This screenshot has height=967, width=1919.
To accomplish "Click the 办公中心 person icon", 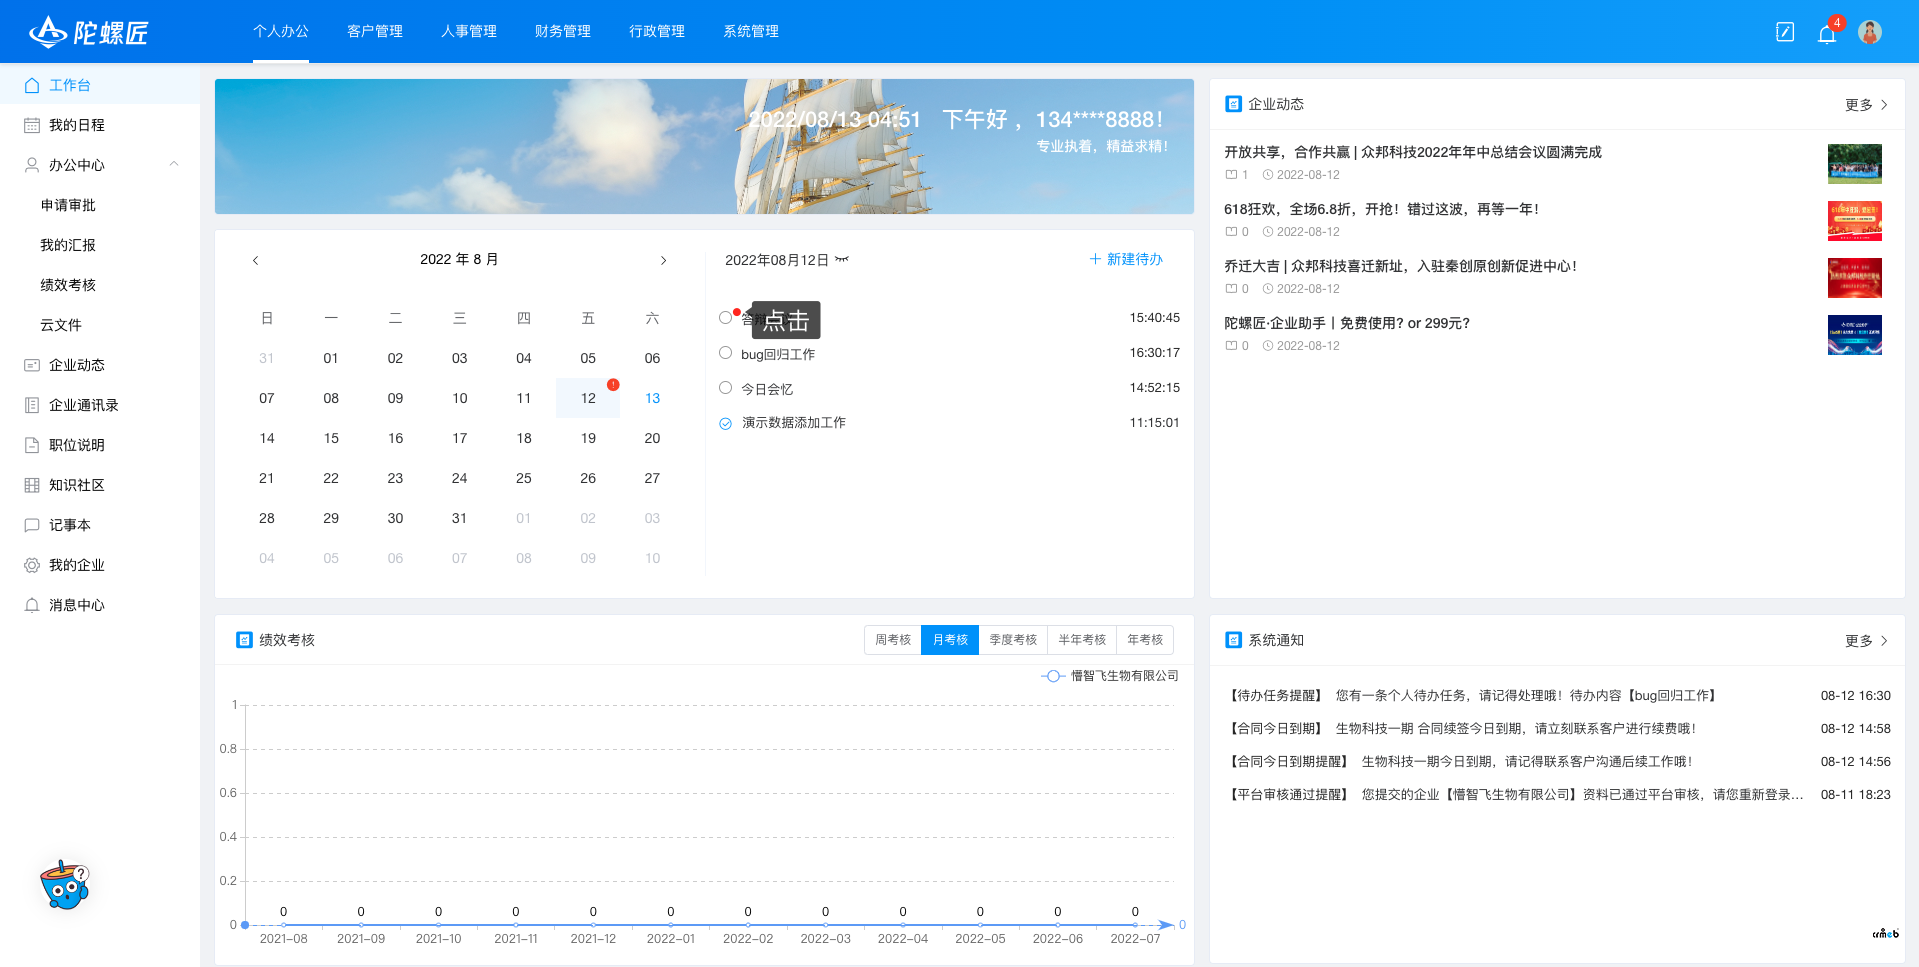I will coord(32,165).
